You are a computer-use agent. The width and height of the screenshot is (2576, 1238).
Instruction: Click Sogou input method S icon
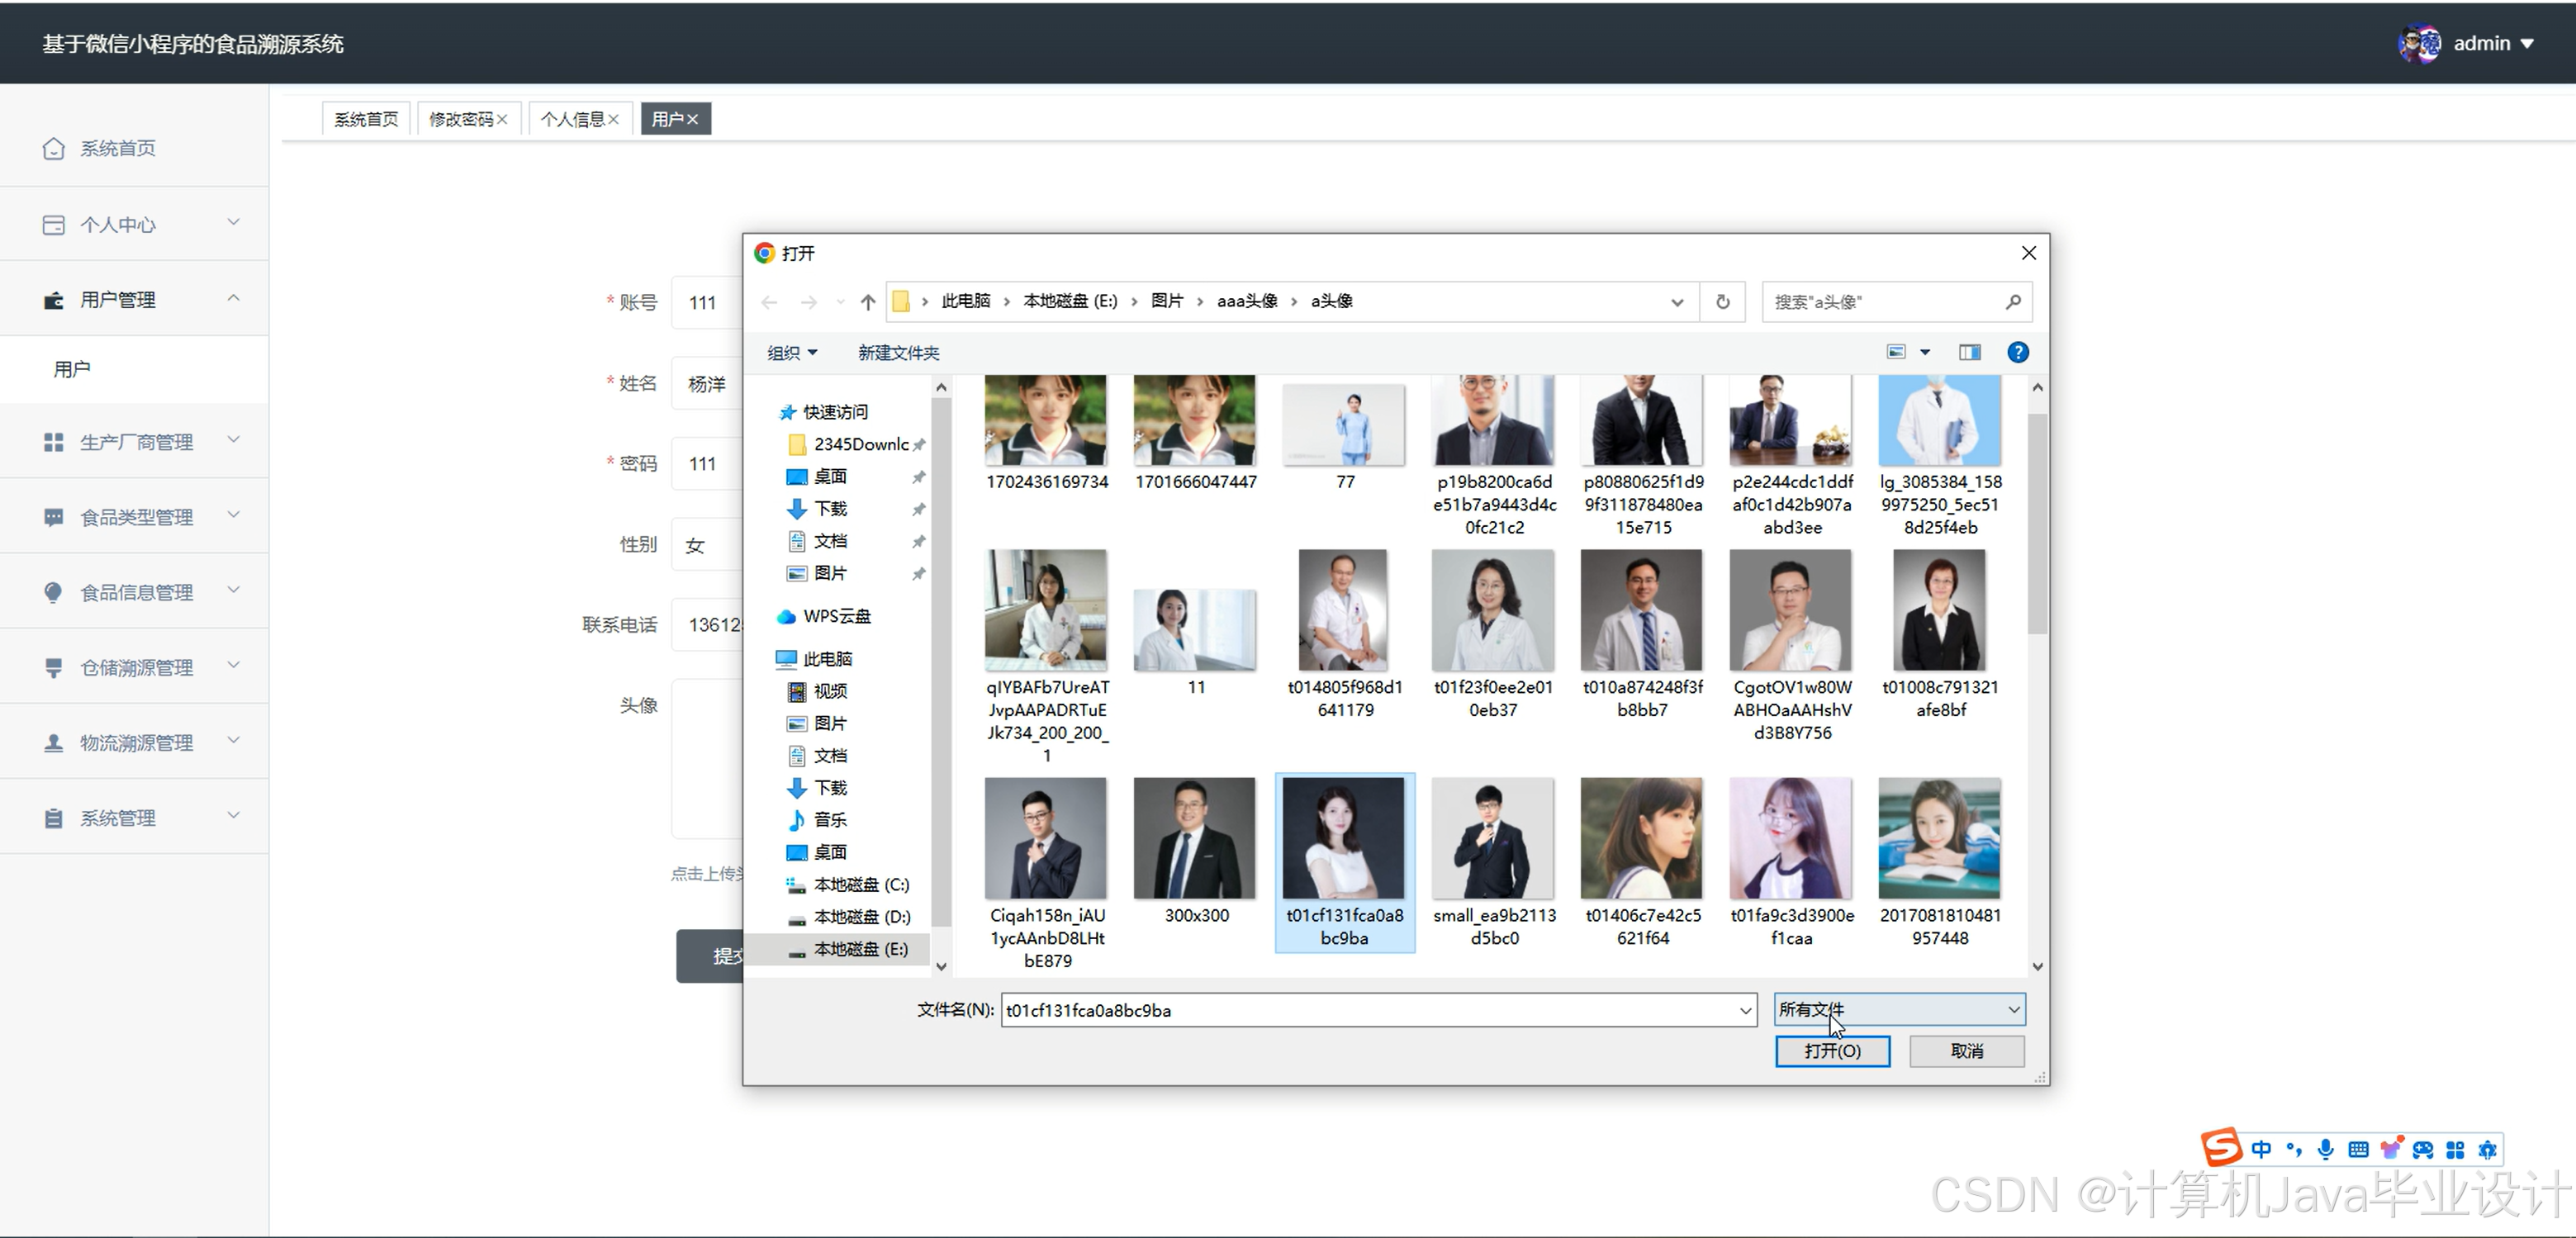pos(2221,1148)
